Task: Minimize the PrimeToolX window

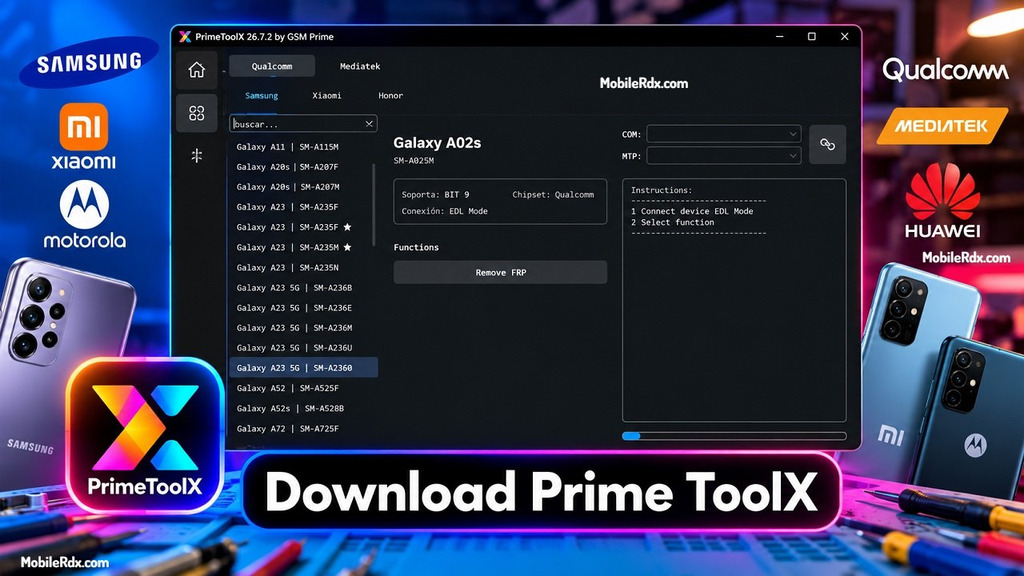Action: pos(779,37)
